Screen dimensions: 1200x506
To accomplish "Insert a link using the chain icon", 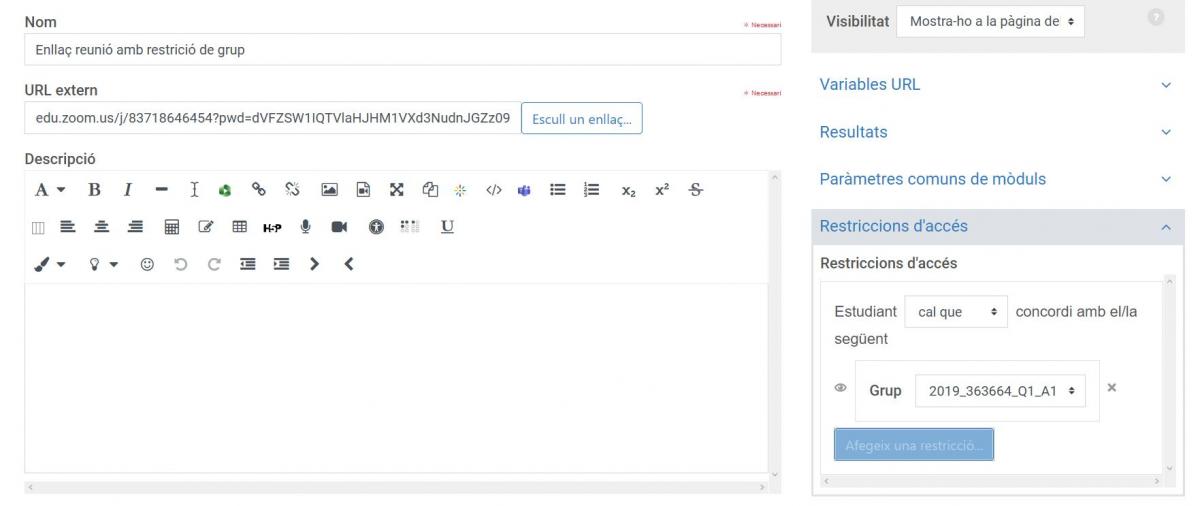I will [x=258, y=190].
